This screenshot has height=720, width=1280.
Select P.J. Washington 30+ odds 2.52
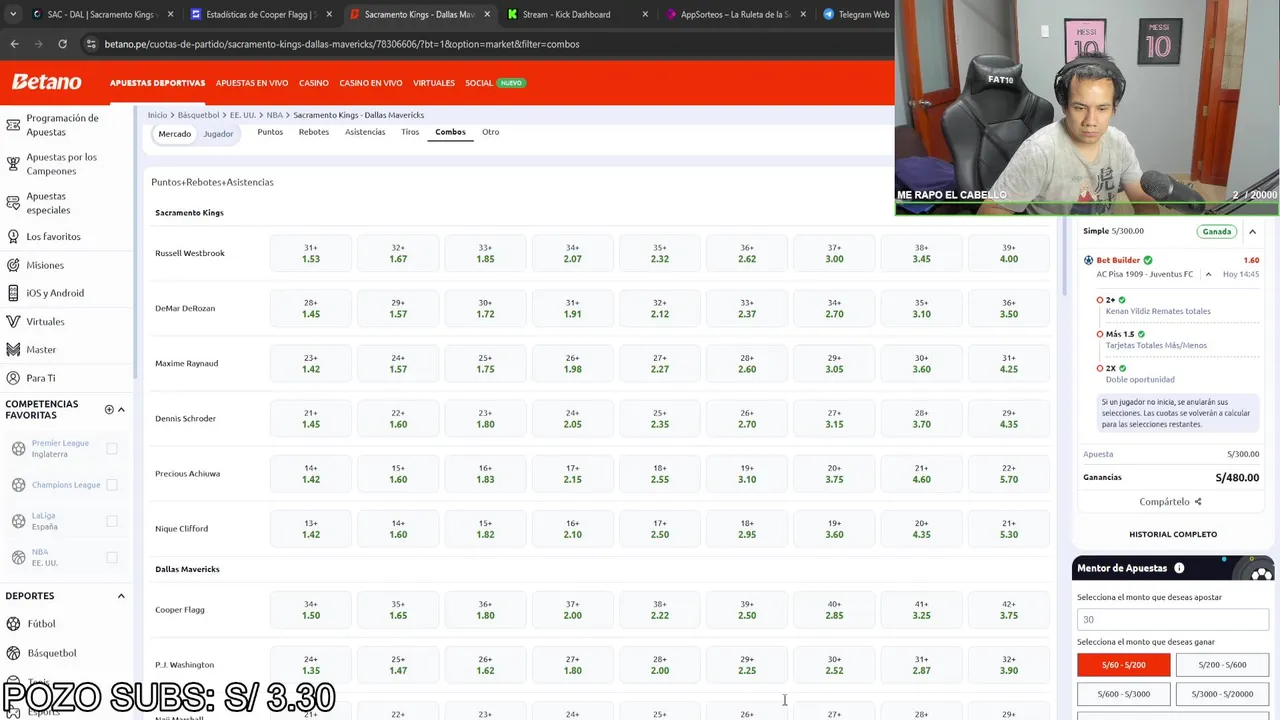pyautogui.click(x=834, y=664)
